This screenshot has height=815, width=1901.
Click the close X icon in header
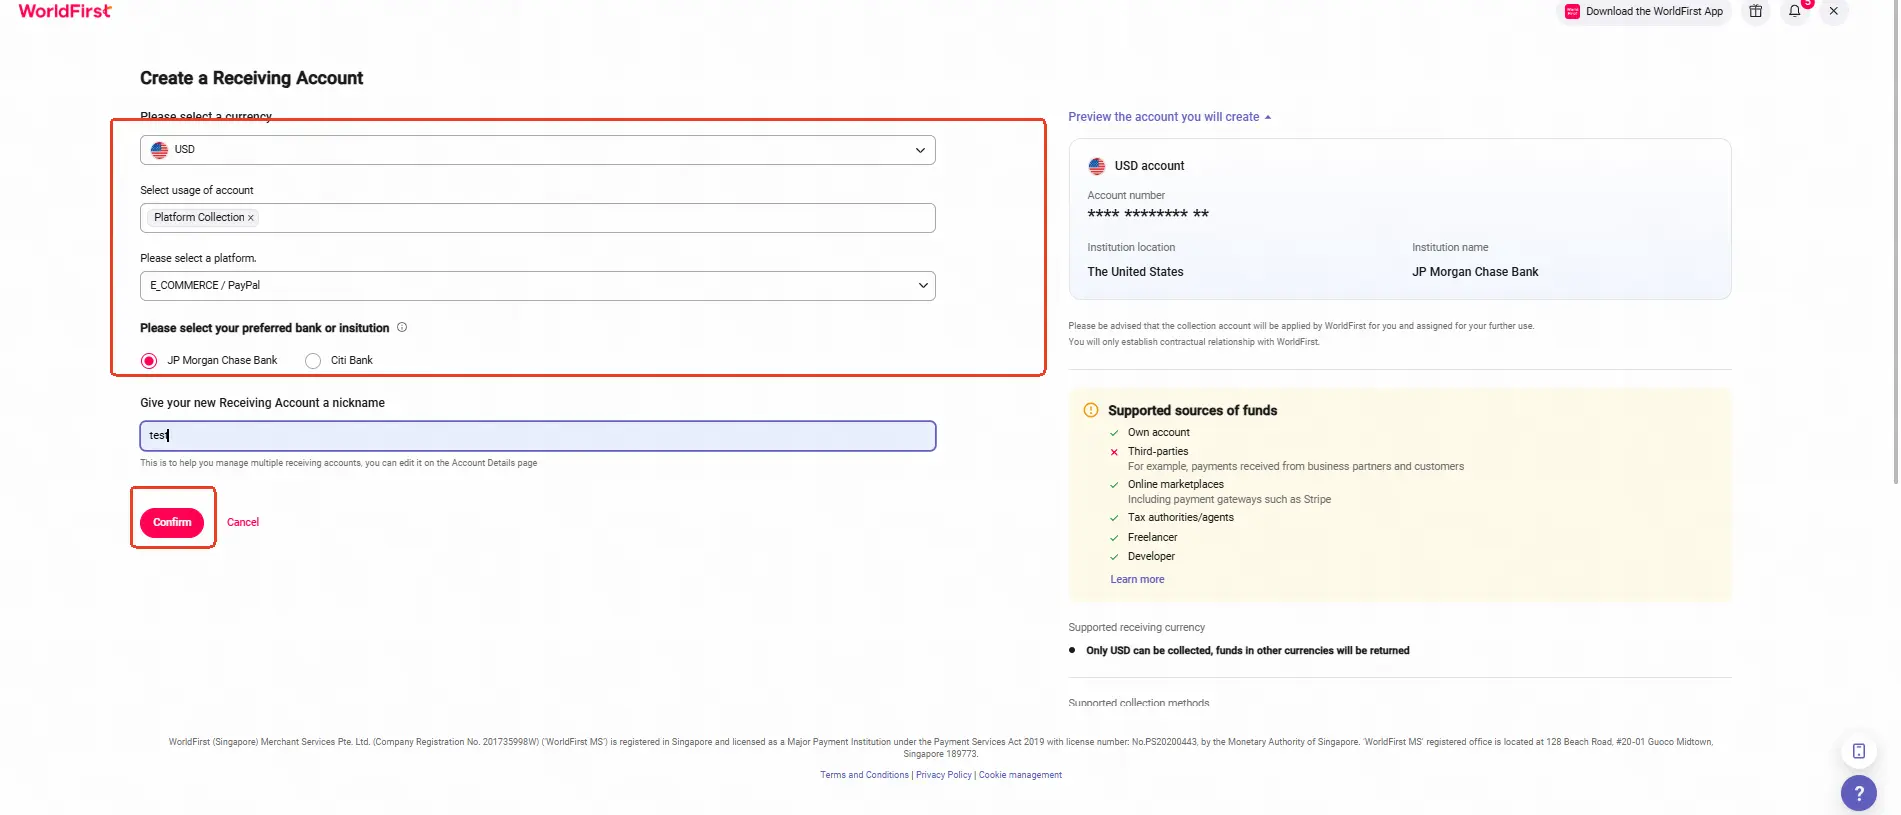pos(1833,11)
